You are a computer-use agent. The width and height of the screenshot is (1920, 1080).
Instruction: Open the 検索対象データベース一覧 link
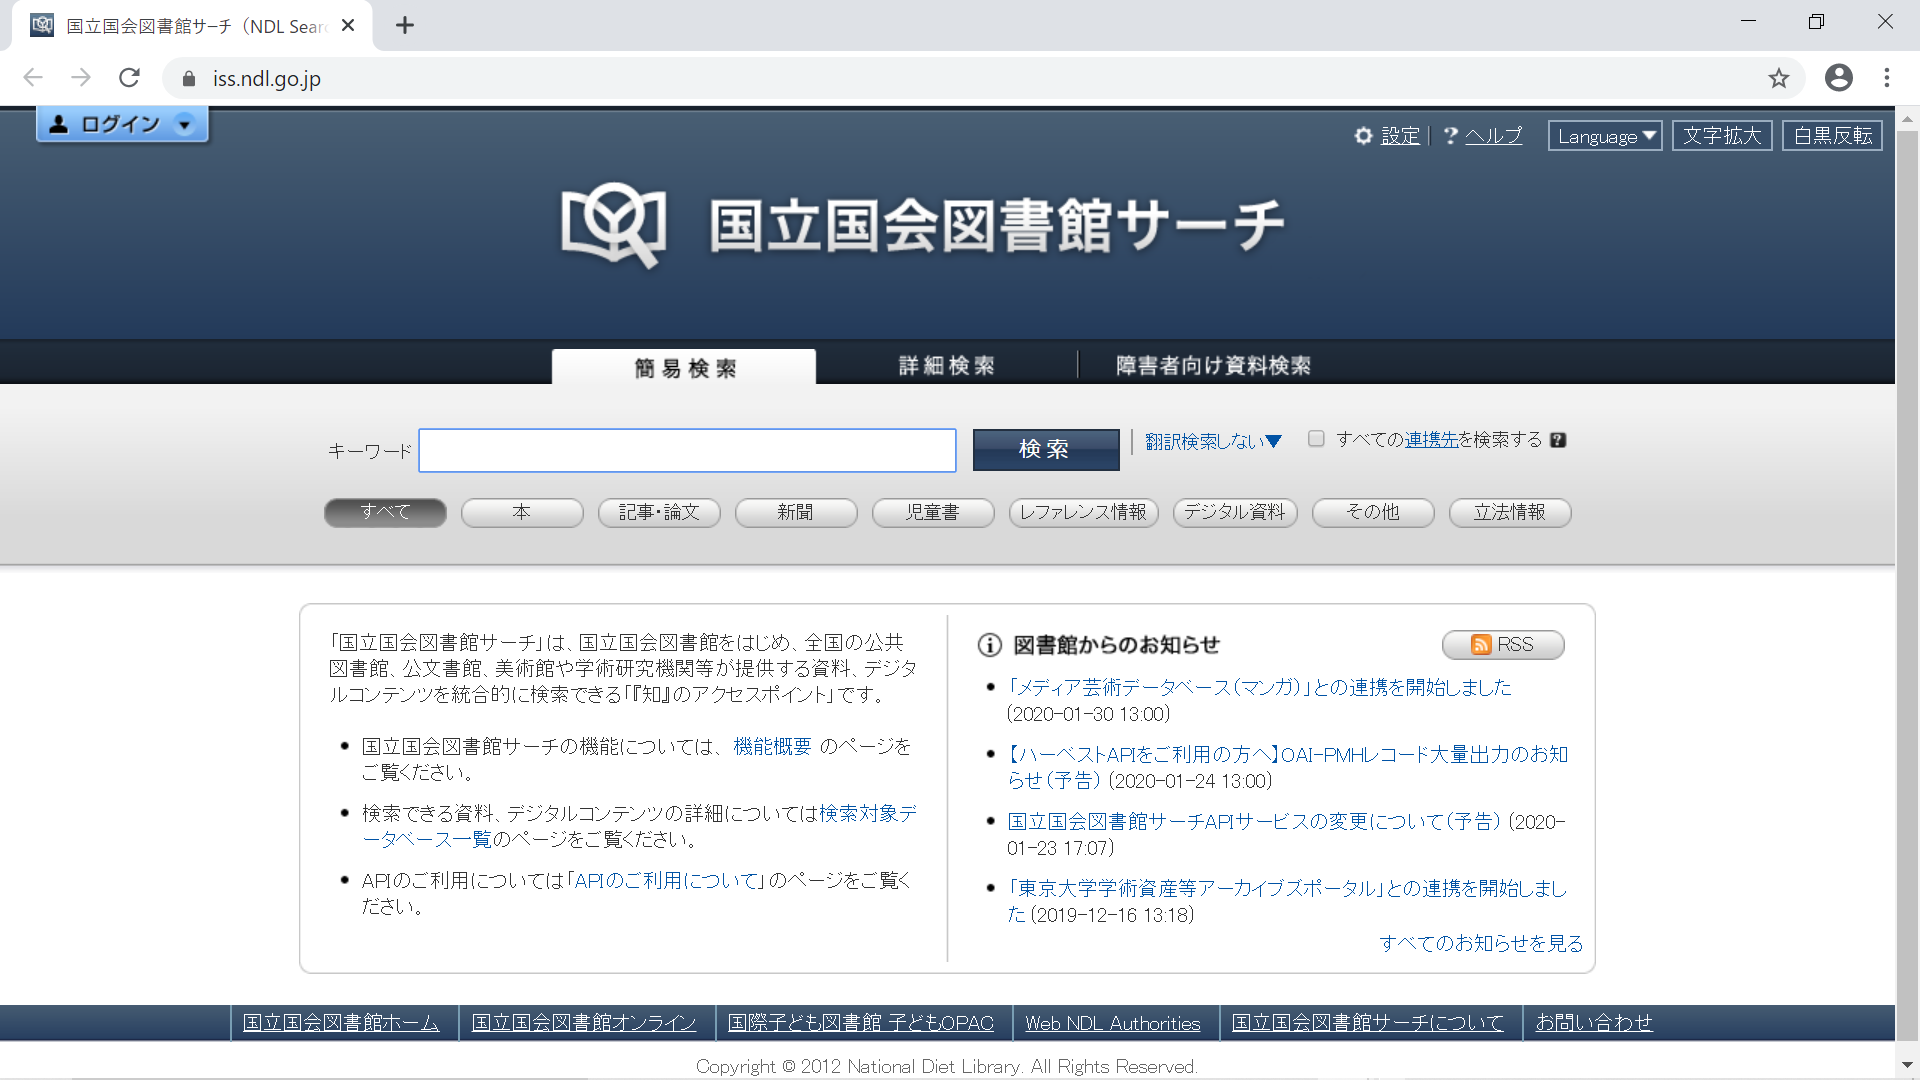point(640,826)
